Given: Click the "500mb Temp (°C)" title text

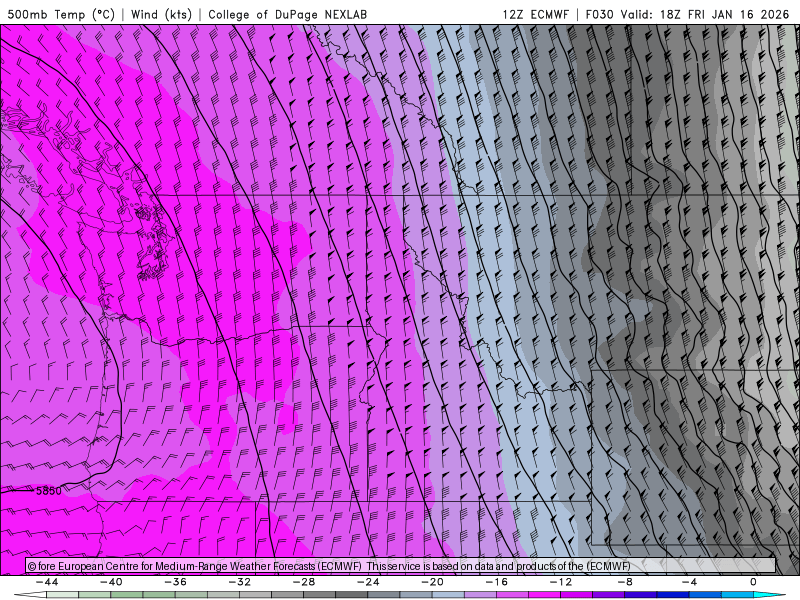Looking at the screenshot, I should click(x=61, y=14).
